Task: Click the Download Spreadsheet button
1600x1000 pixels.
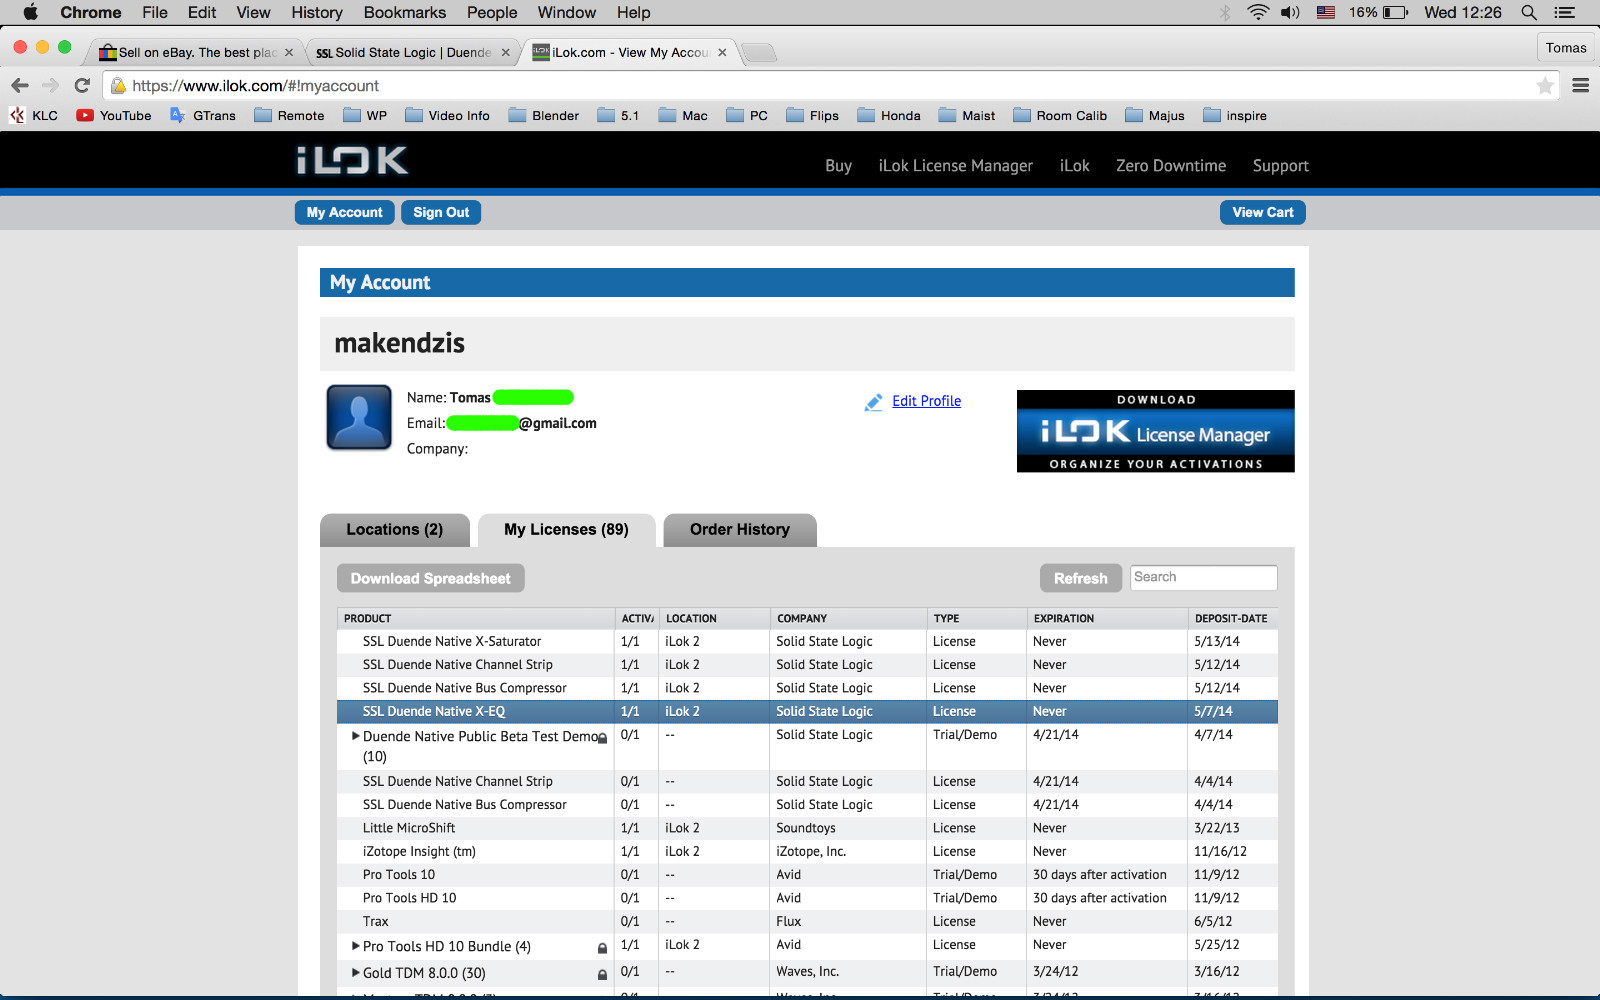Action: (430, 578)
